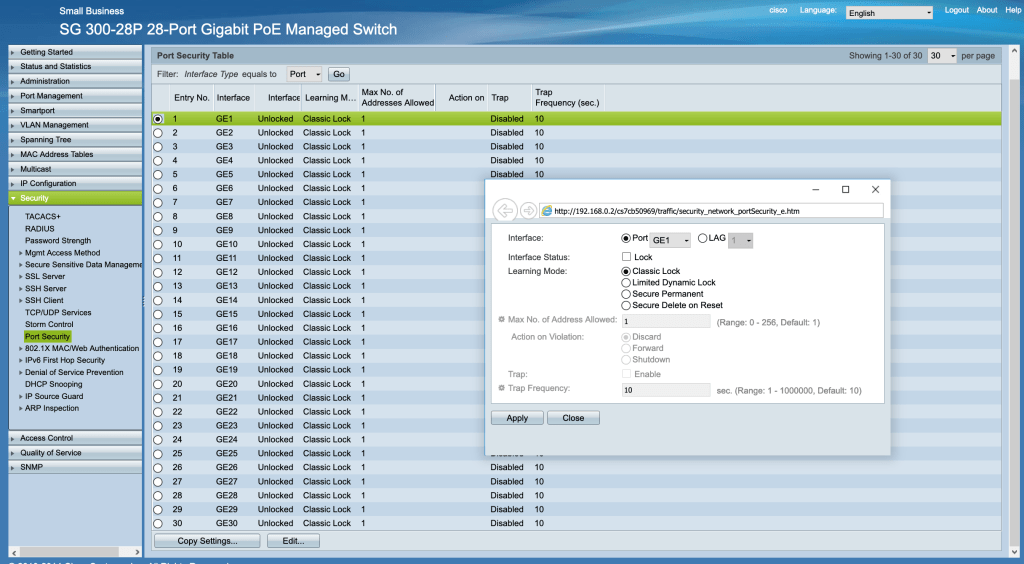
Task: Select Limited Dynamic Lock learning mode
Action: coord(626,283)
